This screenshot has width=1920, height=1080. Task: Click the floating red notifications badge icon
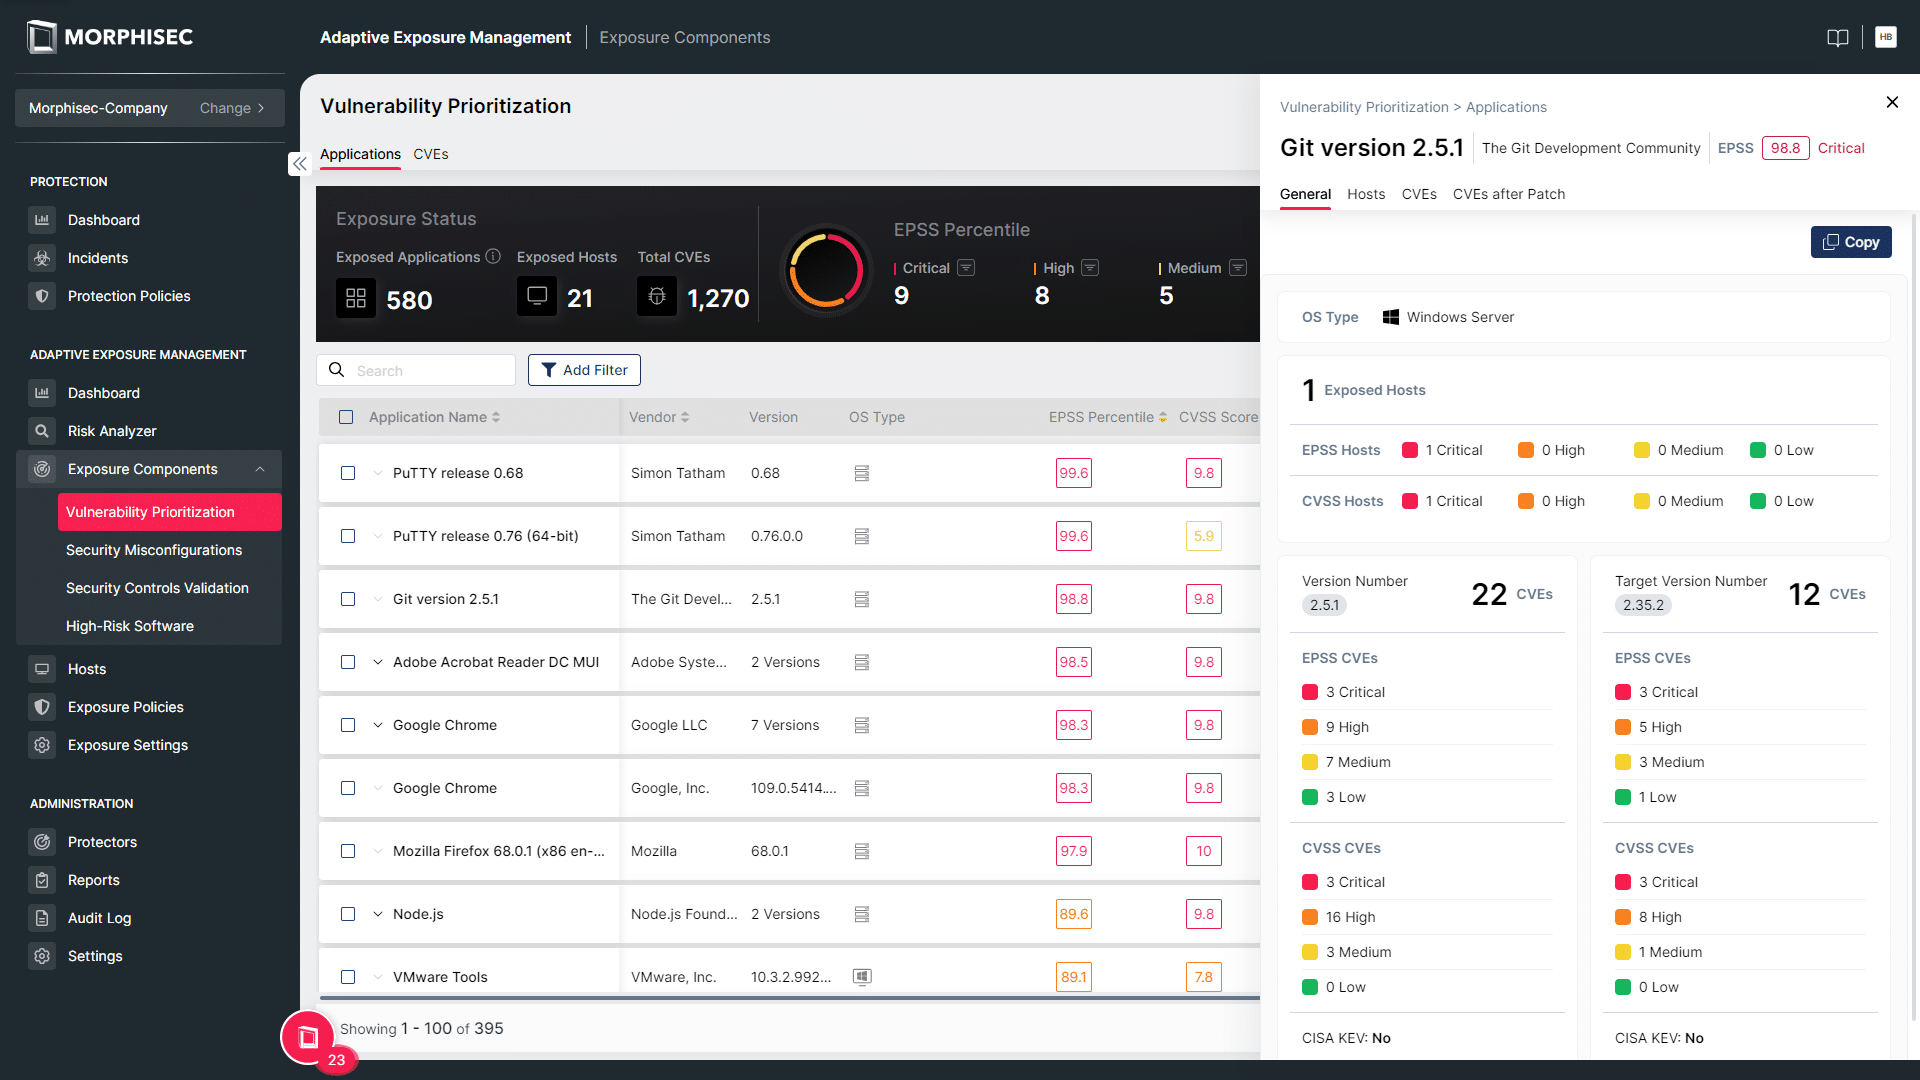[x=310, y=1038]
